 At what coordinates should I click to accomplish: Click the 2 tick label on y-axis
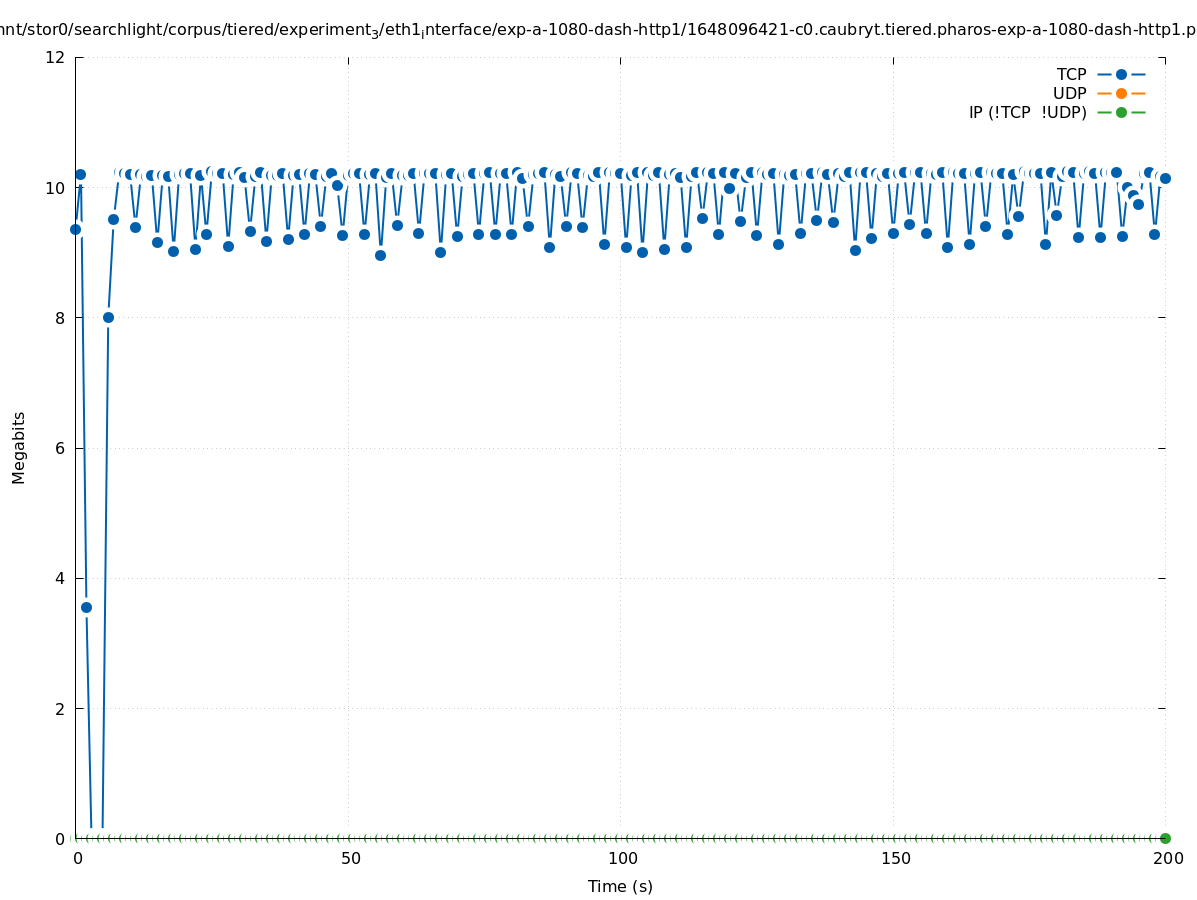[60, 708]
